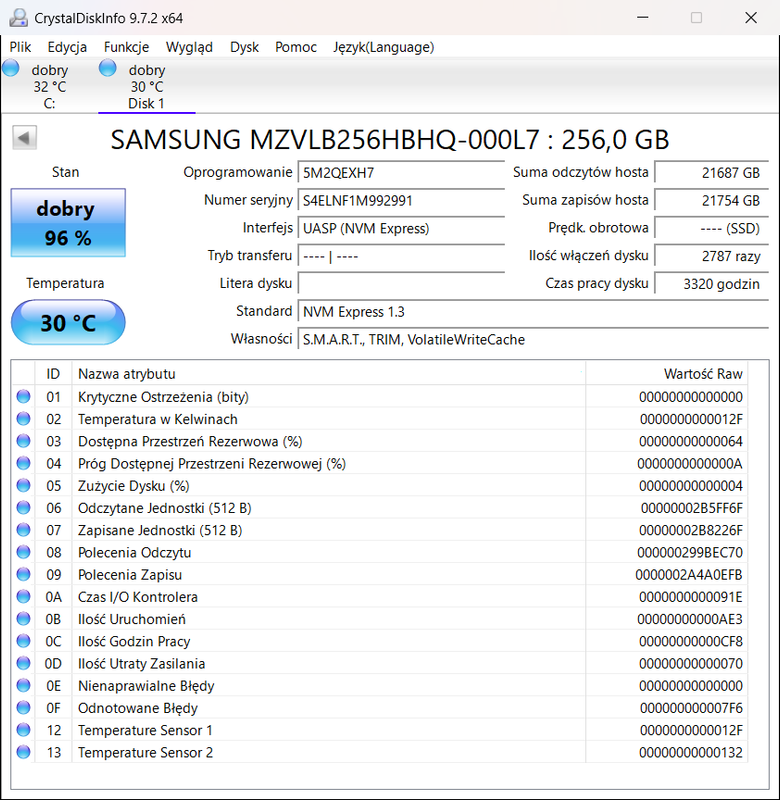Click the power on hours 3320 godzin
780x800 pixels.
712,284
